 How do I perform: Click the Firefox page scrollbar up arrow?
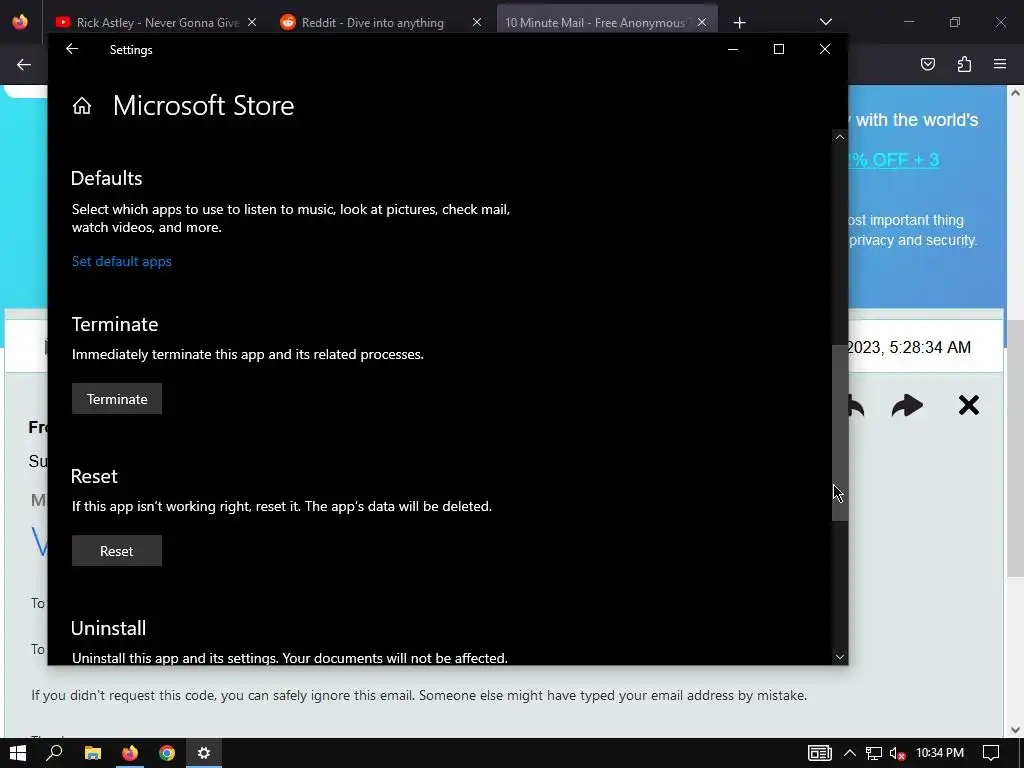tap(1015, 93)
